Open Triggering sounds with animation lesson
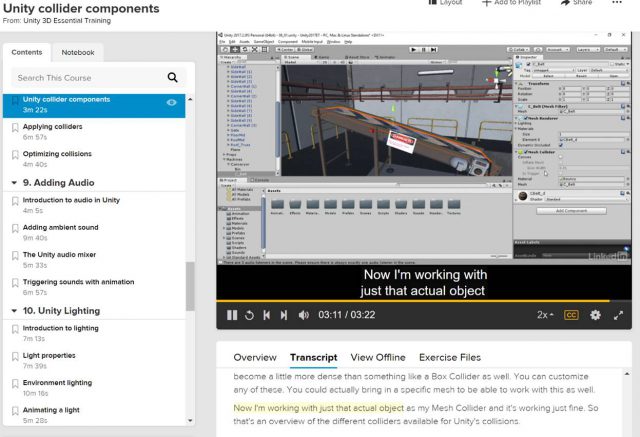This screenshot has width=640, height=437. pyautogui.click(x=78, y=282)
